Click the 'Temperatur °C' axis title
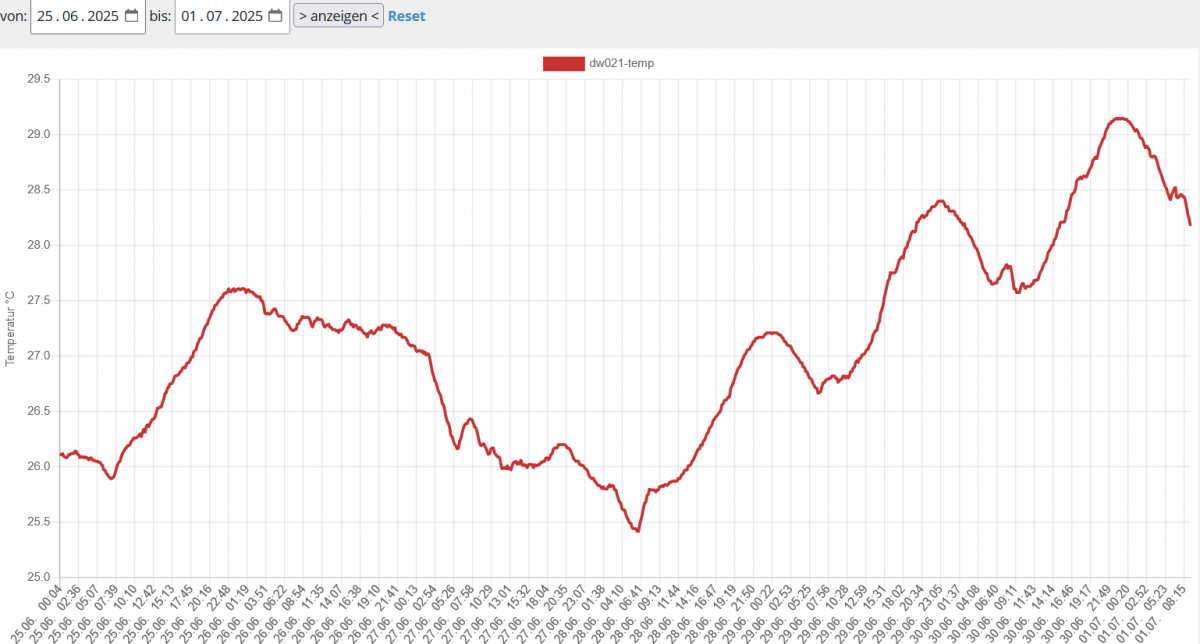Screen dimensions: 1200x644 [x=10, y=328]
